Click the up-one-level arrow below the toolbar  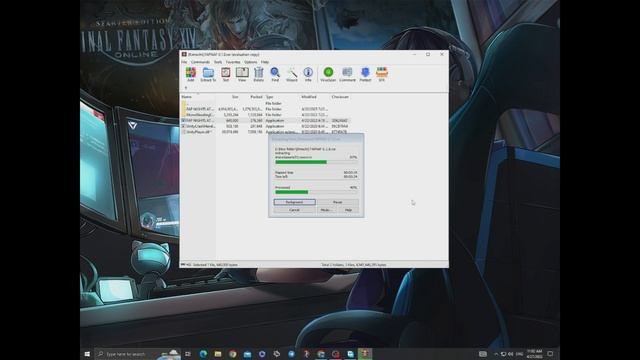point(186,88)
